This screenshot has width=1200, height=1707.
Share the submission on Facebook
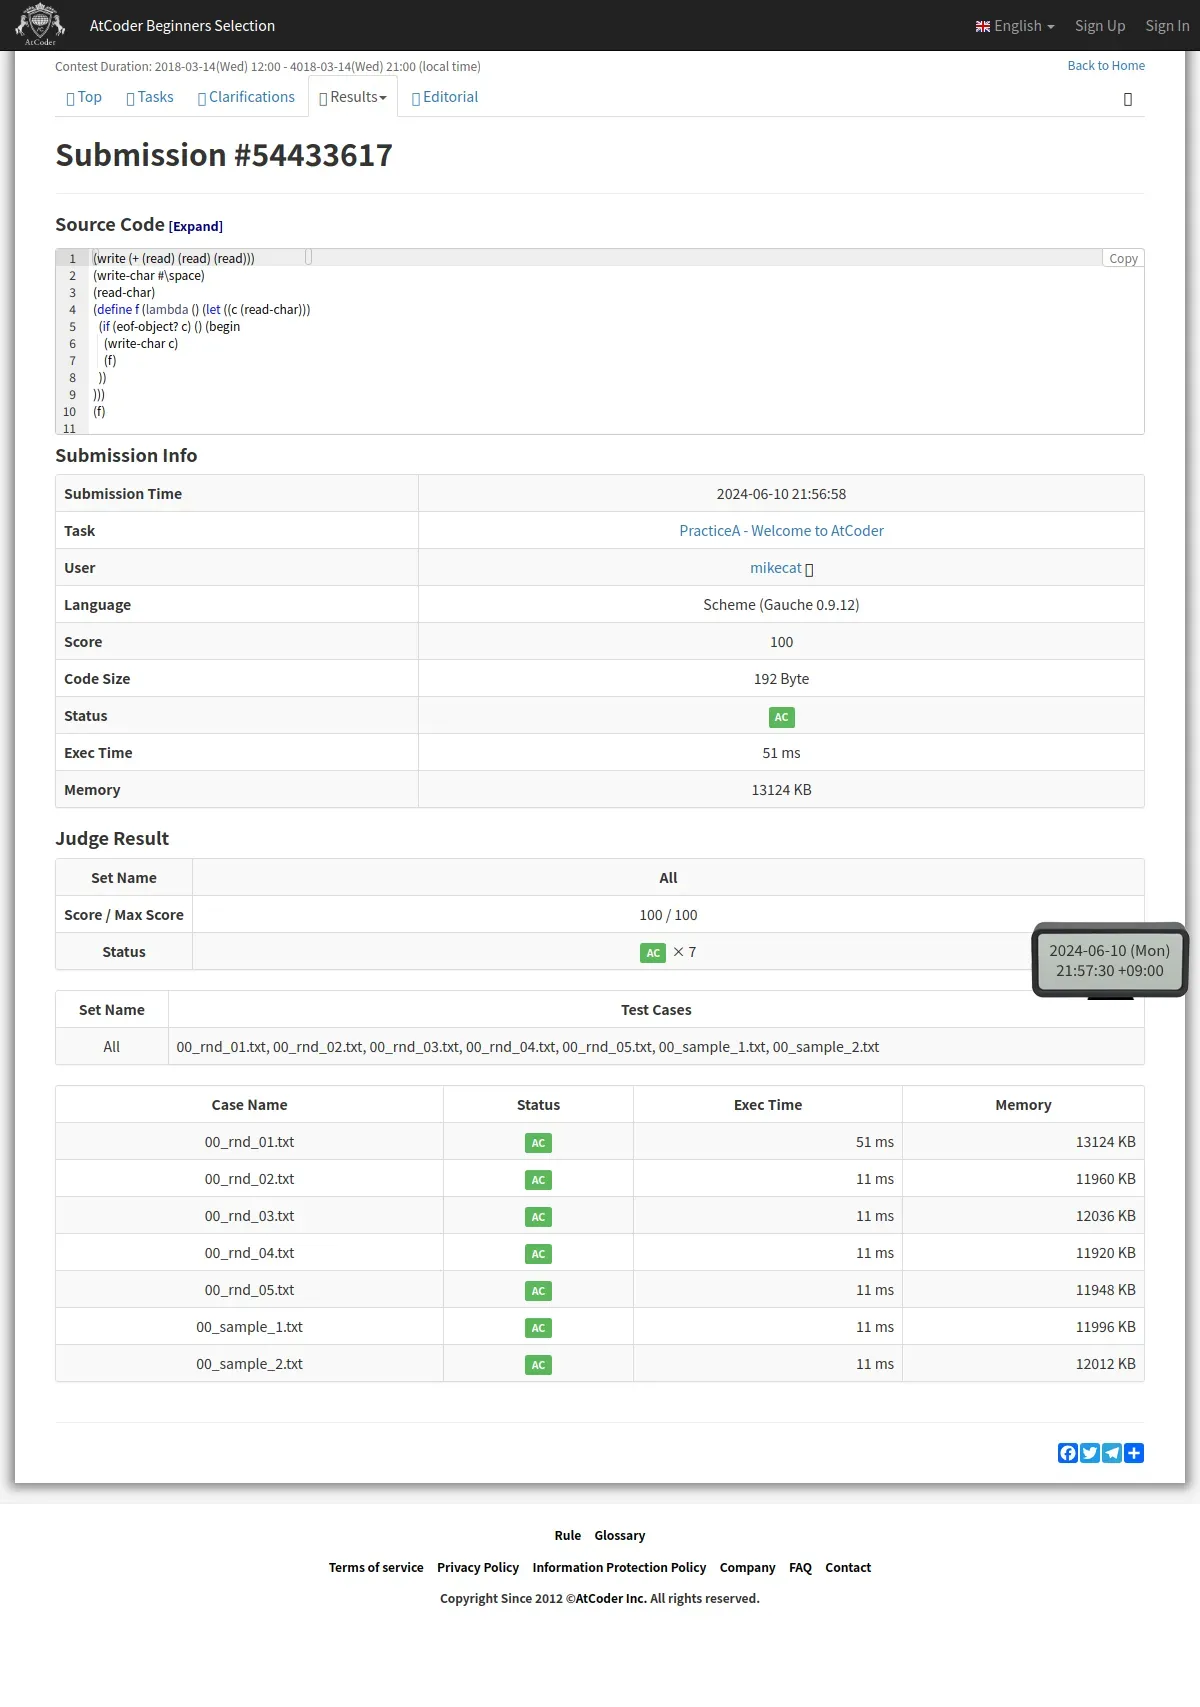[x=1068, y=1453]
